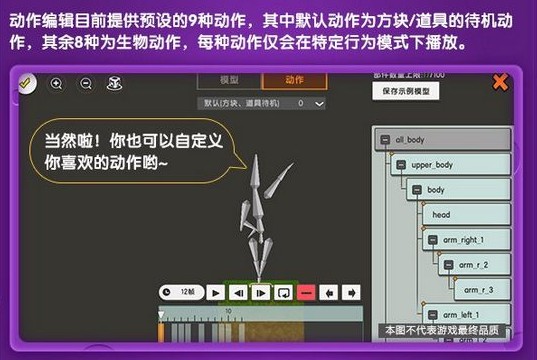Select the head part in tree
This screenshot has height=360, width=537.
pos(466,215)
